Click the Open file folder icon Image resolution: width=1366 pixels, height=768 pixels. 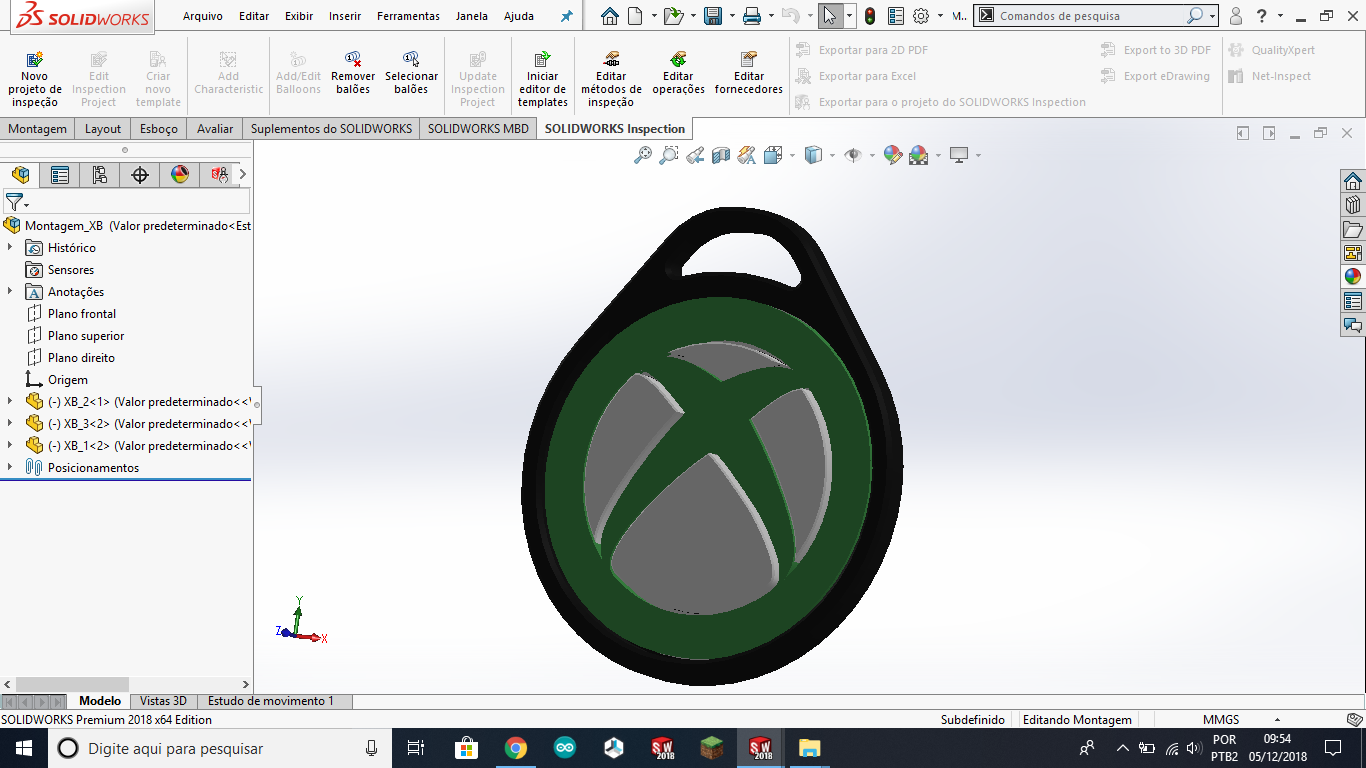point(673,16)
